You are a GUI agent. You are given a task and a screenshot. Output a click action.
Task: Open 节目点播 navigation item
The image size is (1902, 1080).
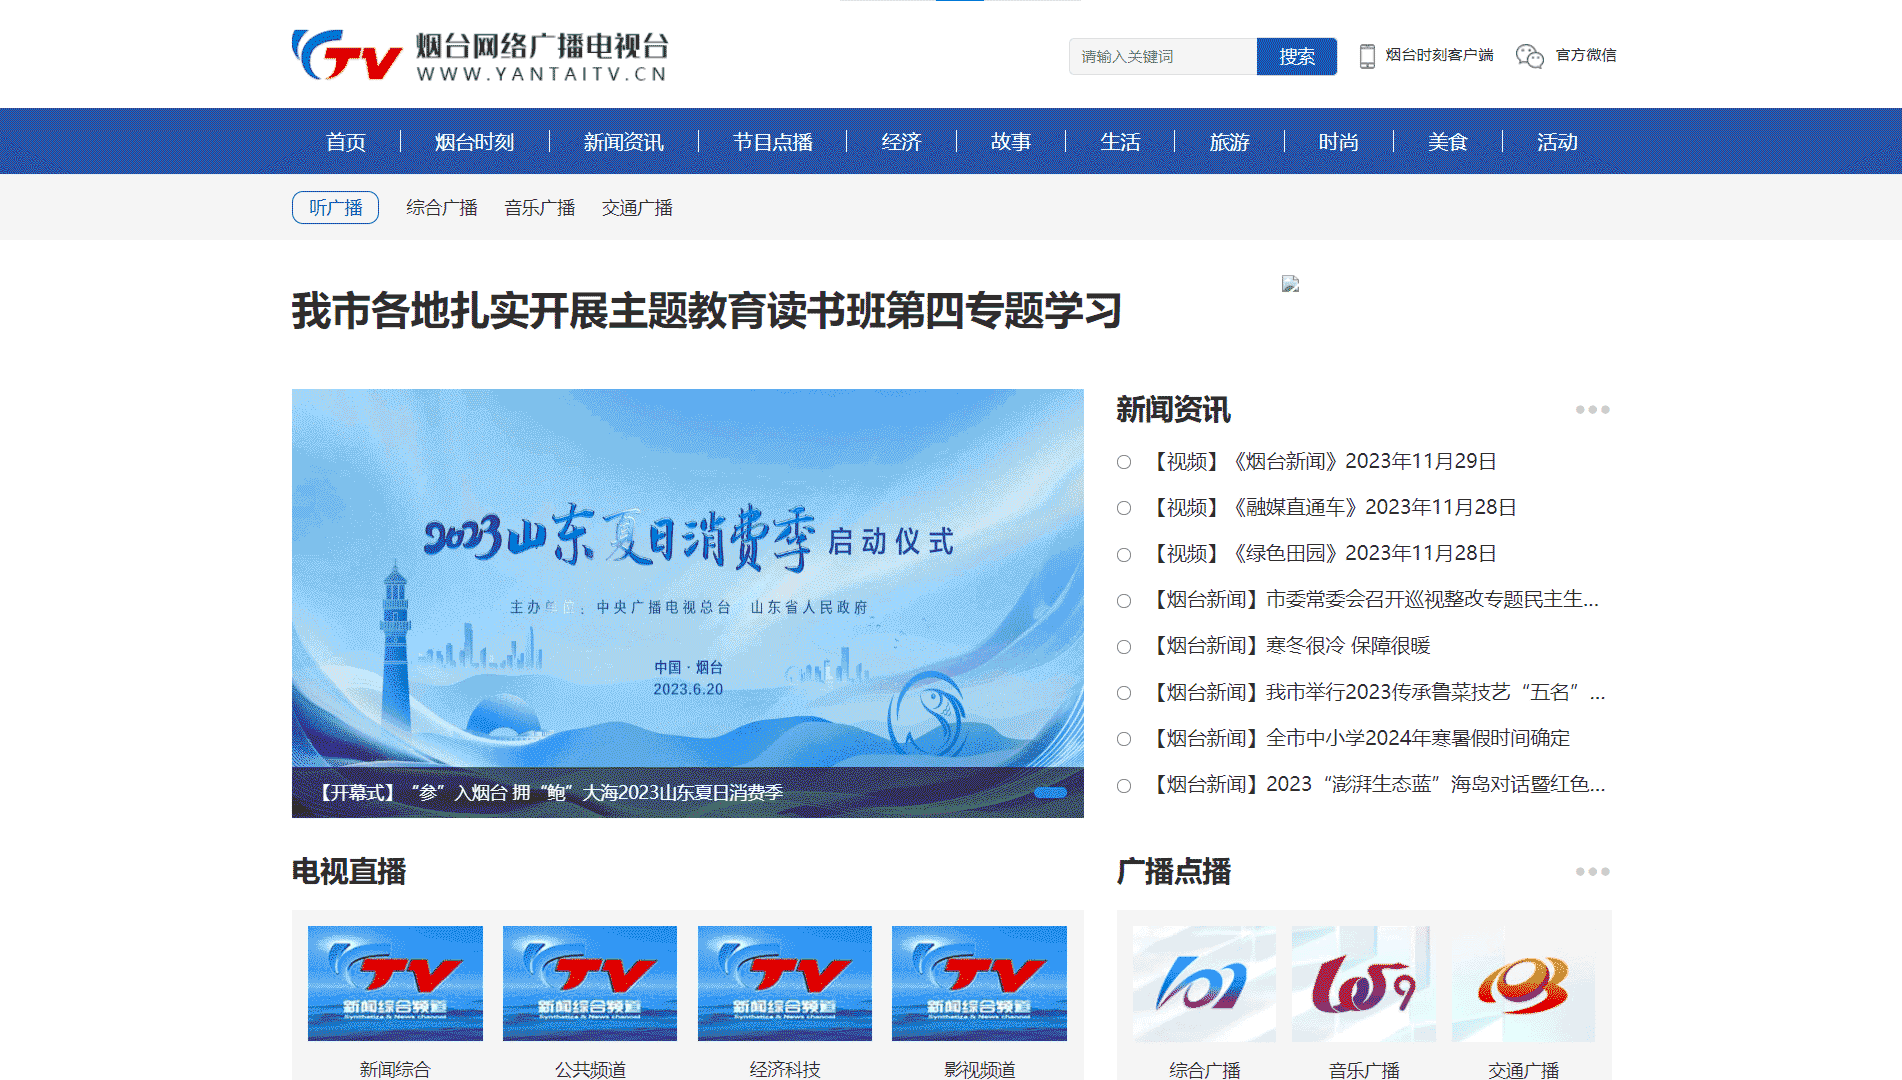pyautogui.click(x=773, y=142)
